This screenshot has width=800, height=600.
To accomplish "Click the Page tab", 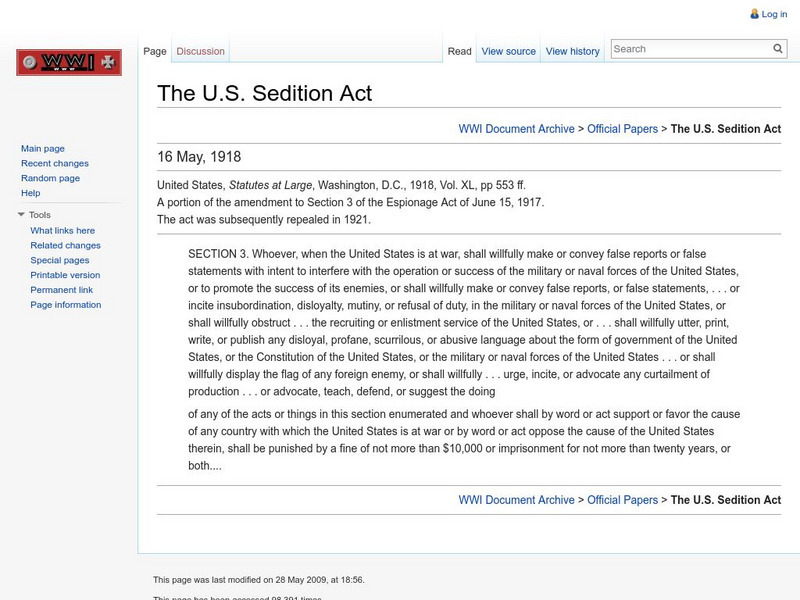I will 155,51.
